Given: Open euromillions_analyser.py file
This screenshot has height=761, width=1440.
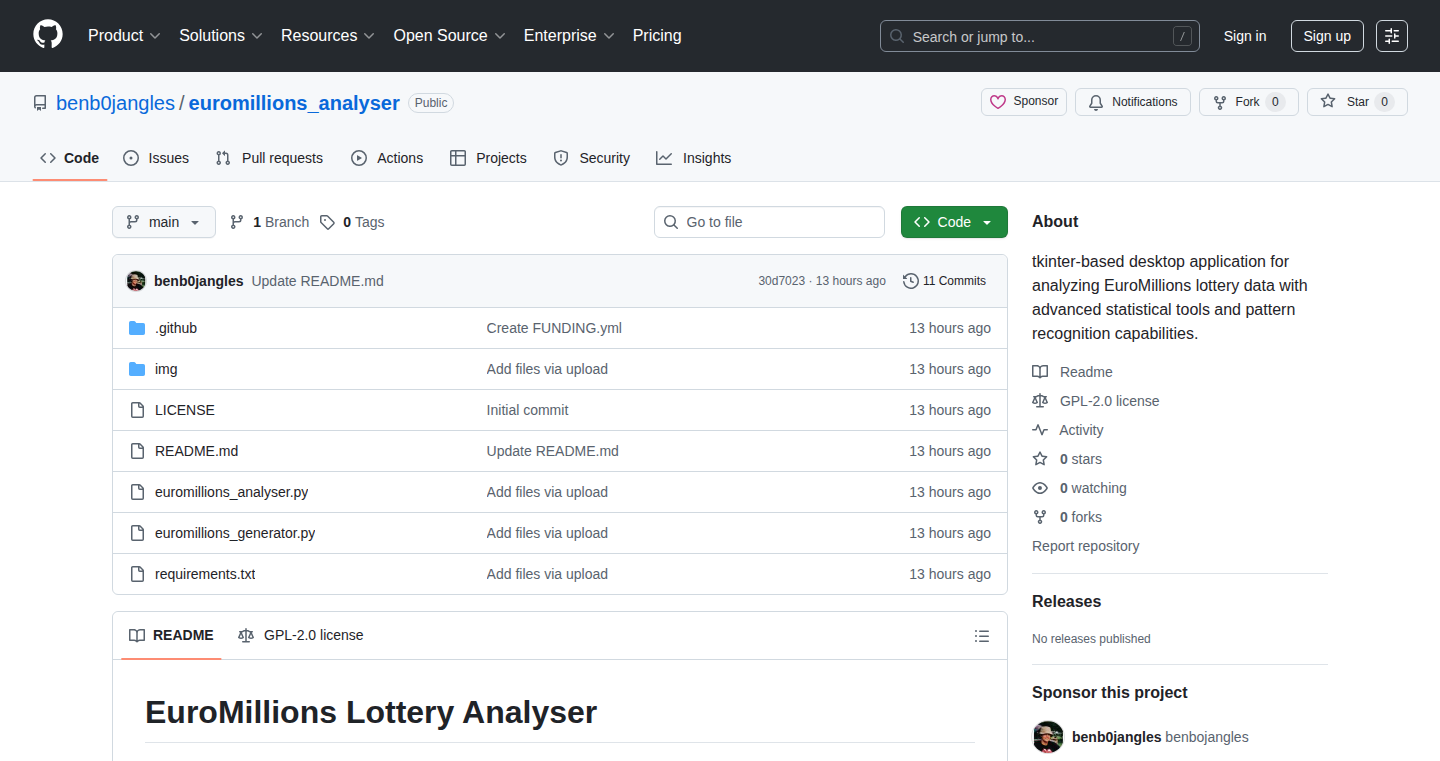Looking at the screenshot, I should [231, 492].
